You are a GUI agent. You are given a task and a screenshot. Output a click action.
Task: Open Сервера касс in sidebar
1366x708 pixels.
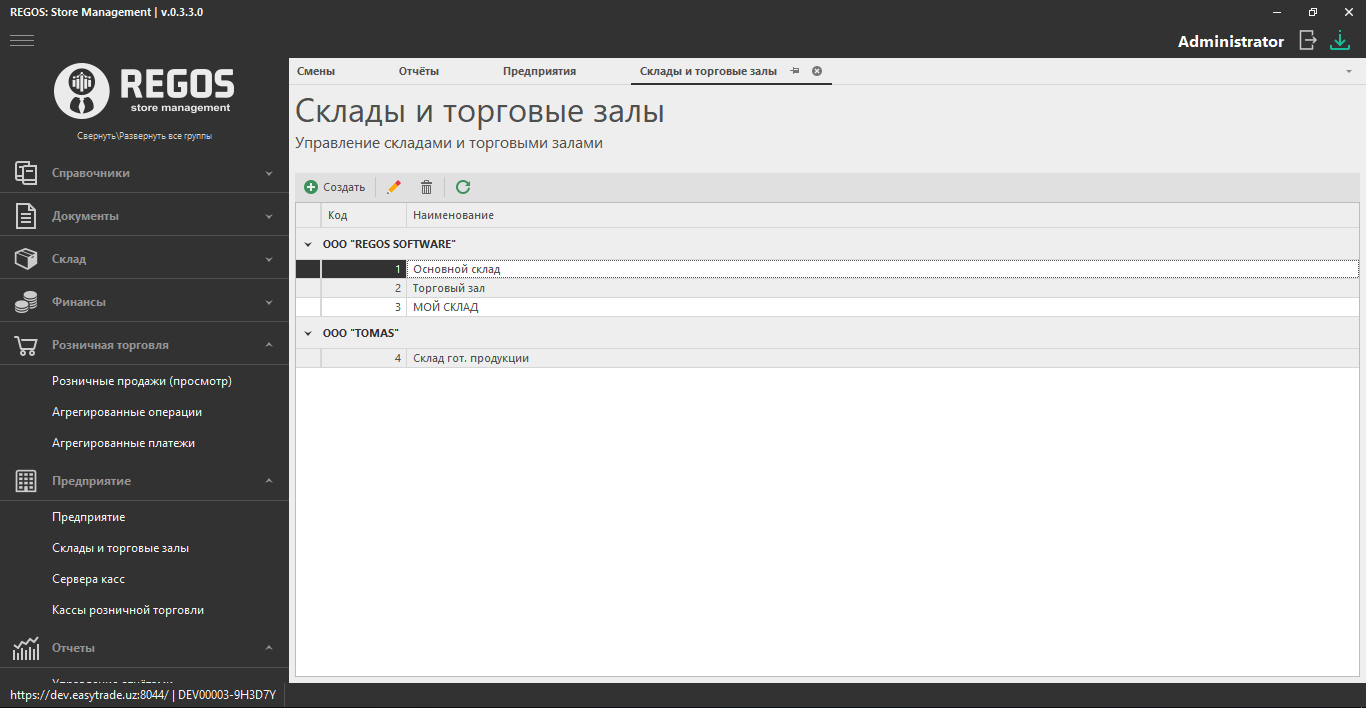tap(88, 579)
